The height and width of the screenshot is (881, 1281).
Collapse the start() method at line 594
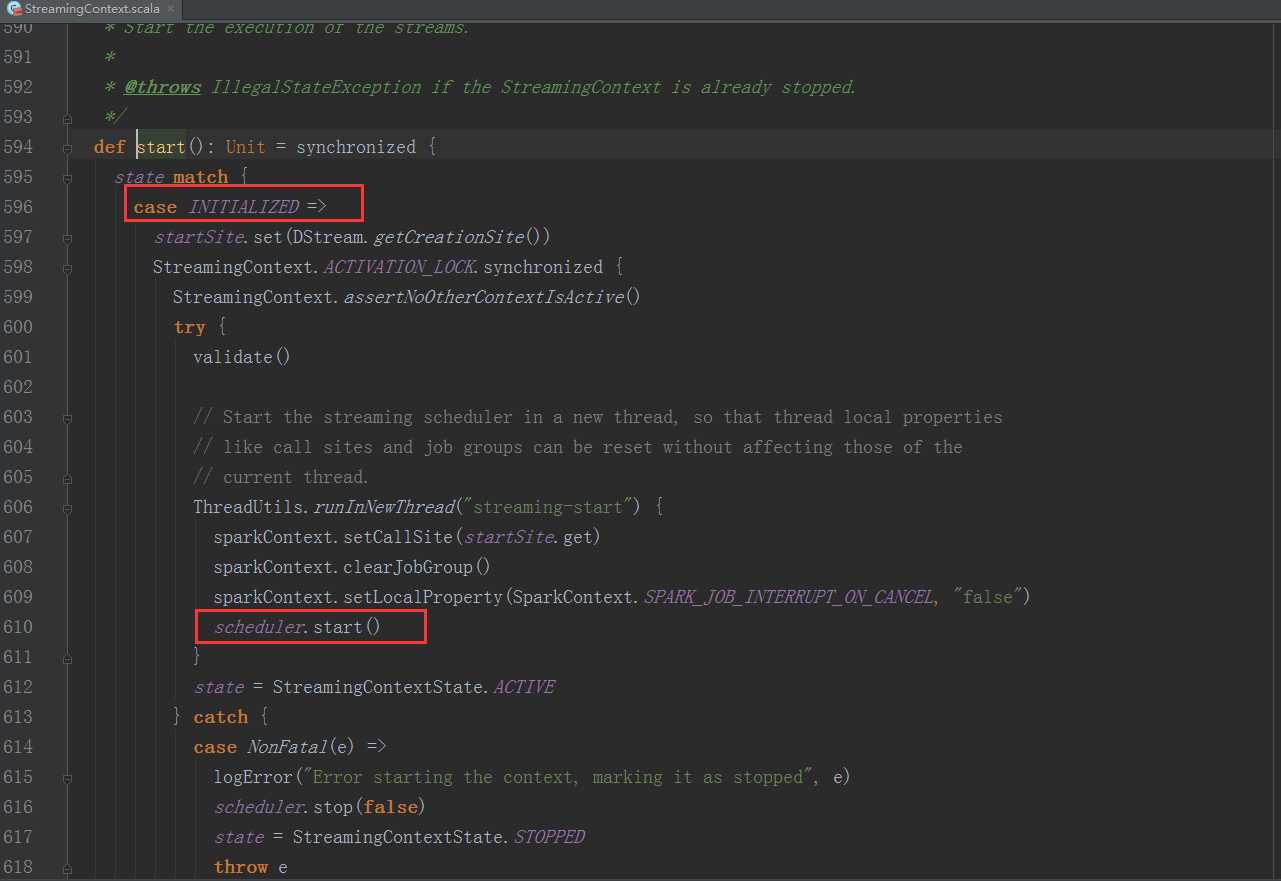pyautogui.click(x=68, y=147)
